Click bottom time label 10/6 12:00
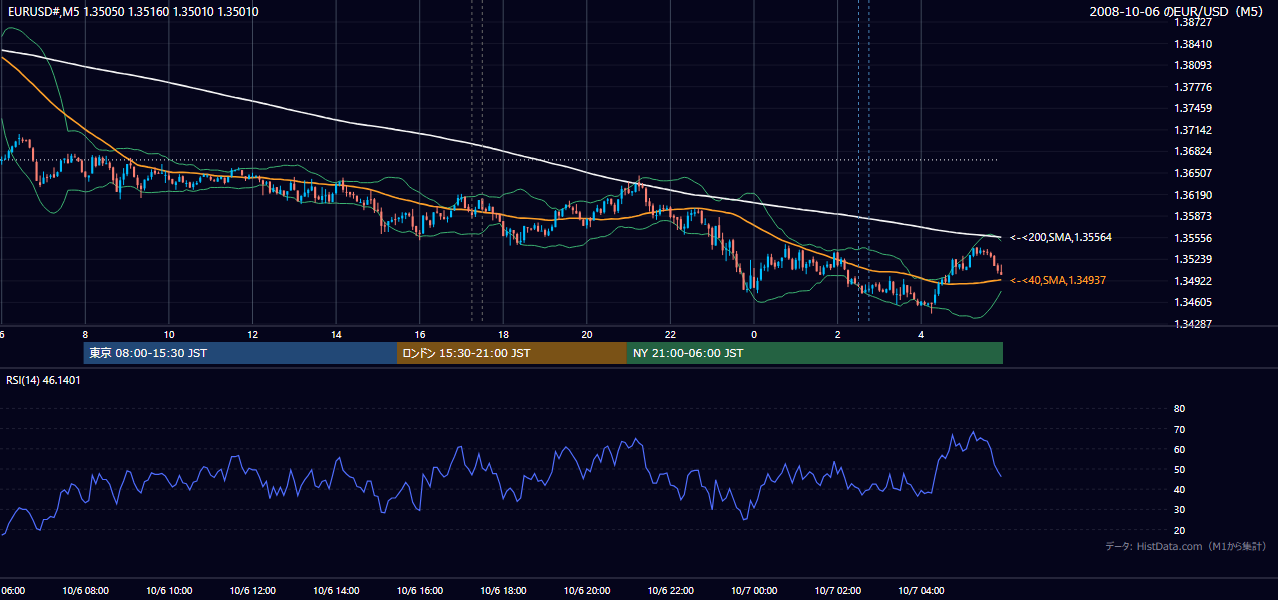The height and width of the screenshot is (600, 1278). point(253,591)
